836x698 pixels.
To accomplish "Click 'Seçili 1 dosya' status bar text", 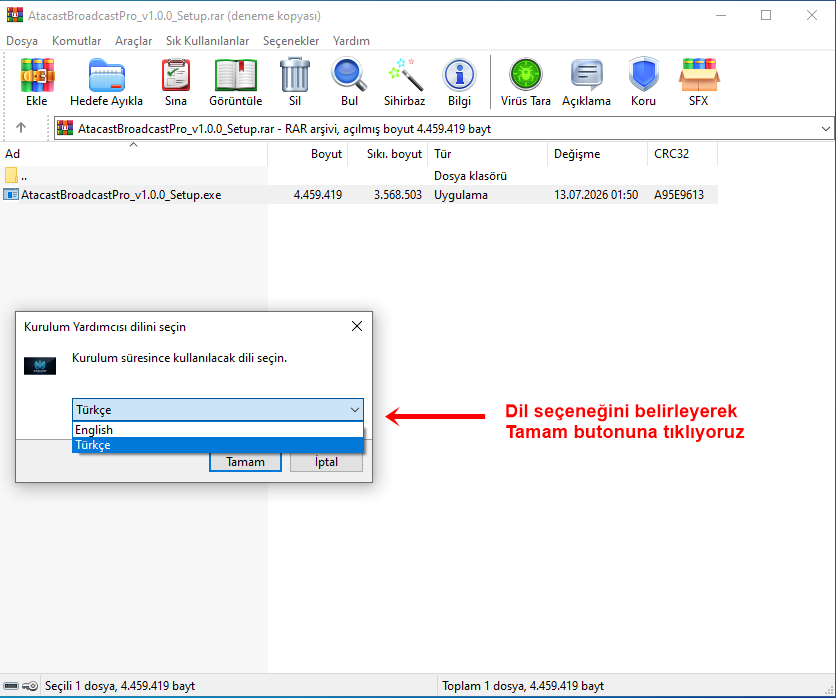I will pos(120,686).
